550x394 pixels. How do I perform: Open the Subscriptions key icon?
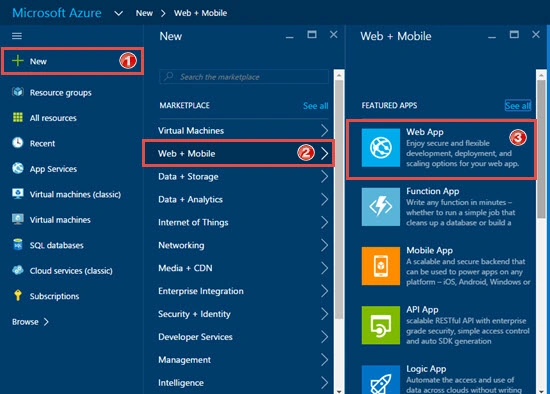pos(18,296)
